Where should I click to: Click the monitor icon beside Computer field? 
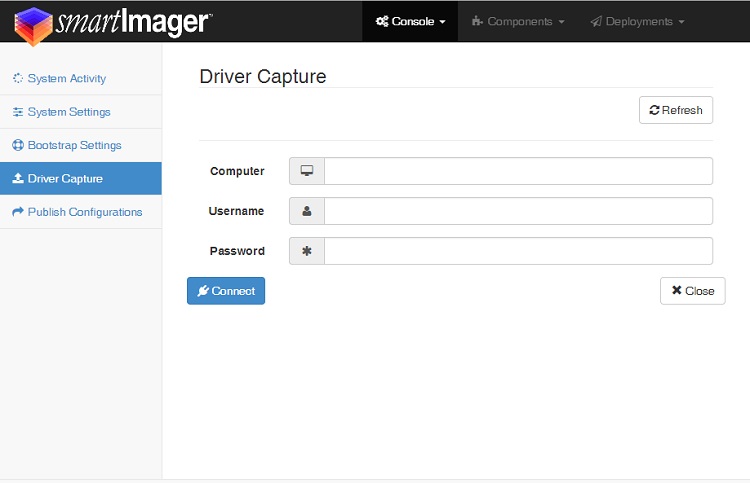pyautogui.click(x=307, y=171)
